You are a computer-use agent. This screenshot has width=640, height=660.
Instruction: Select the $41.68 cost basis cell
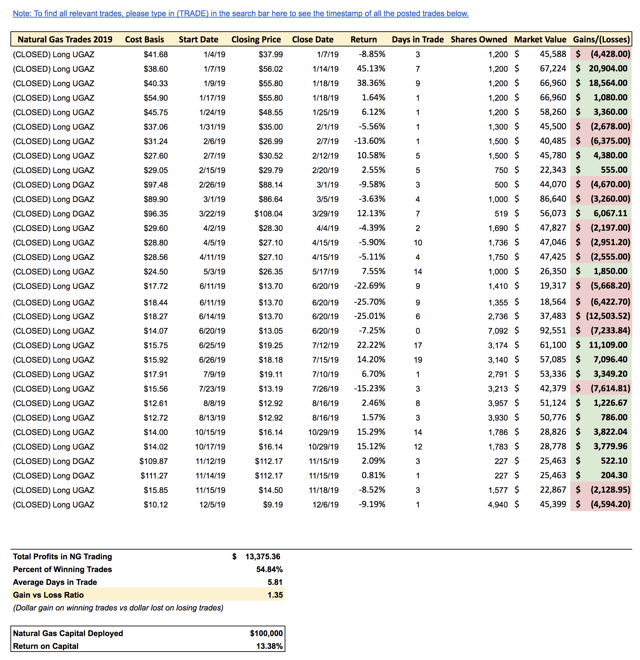pos(155,54)
